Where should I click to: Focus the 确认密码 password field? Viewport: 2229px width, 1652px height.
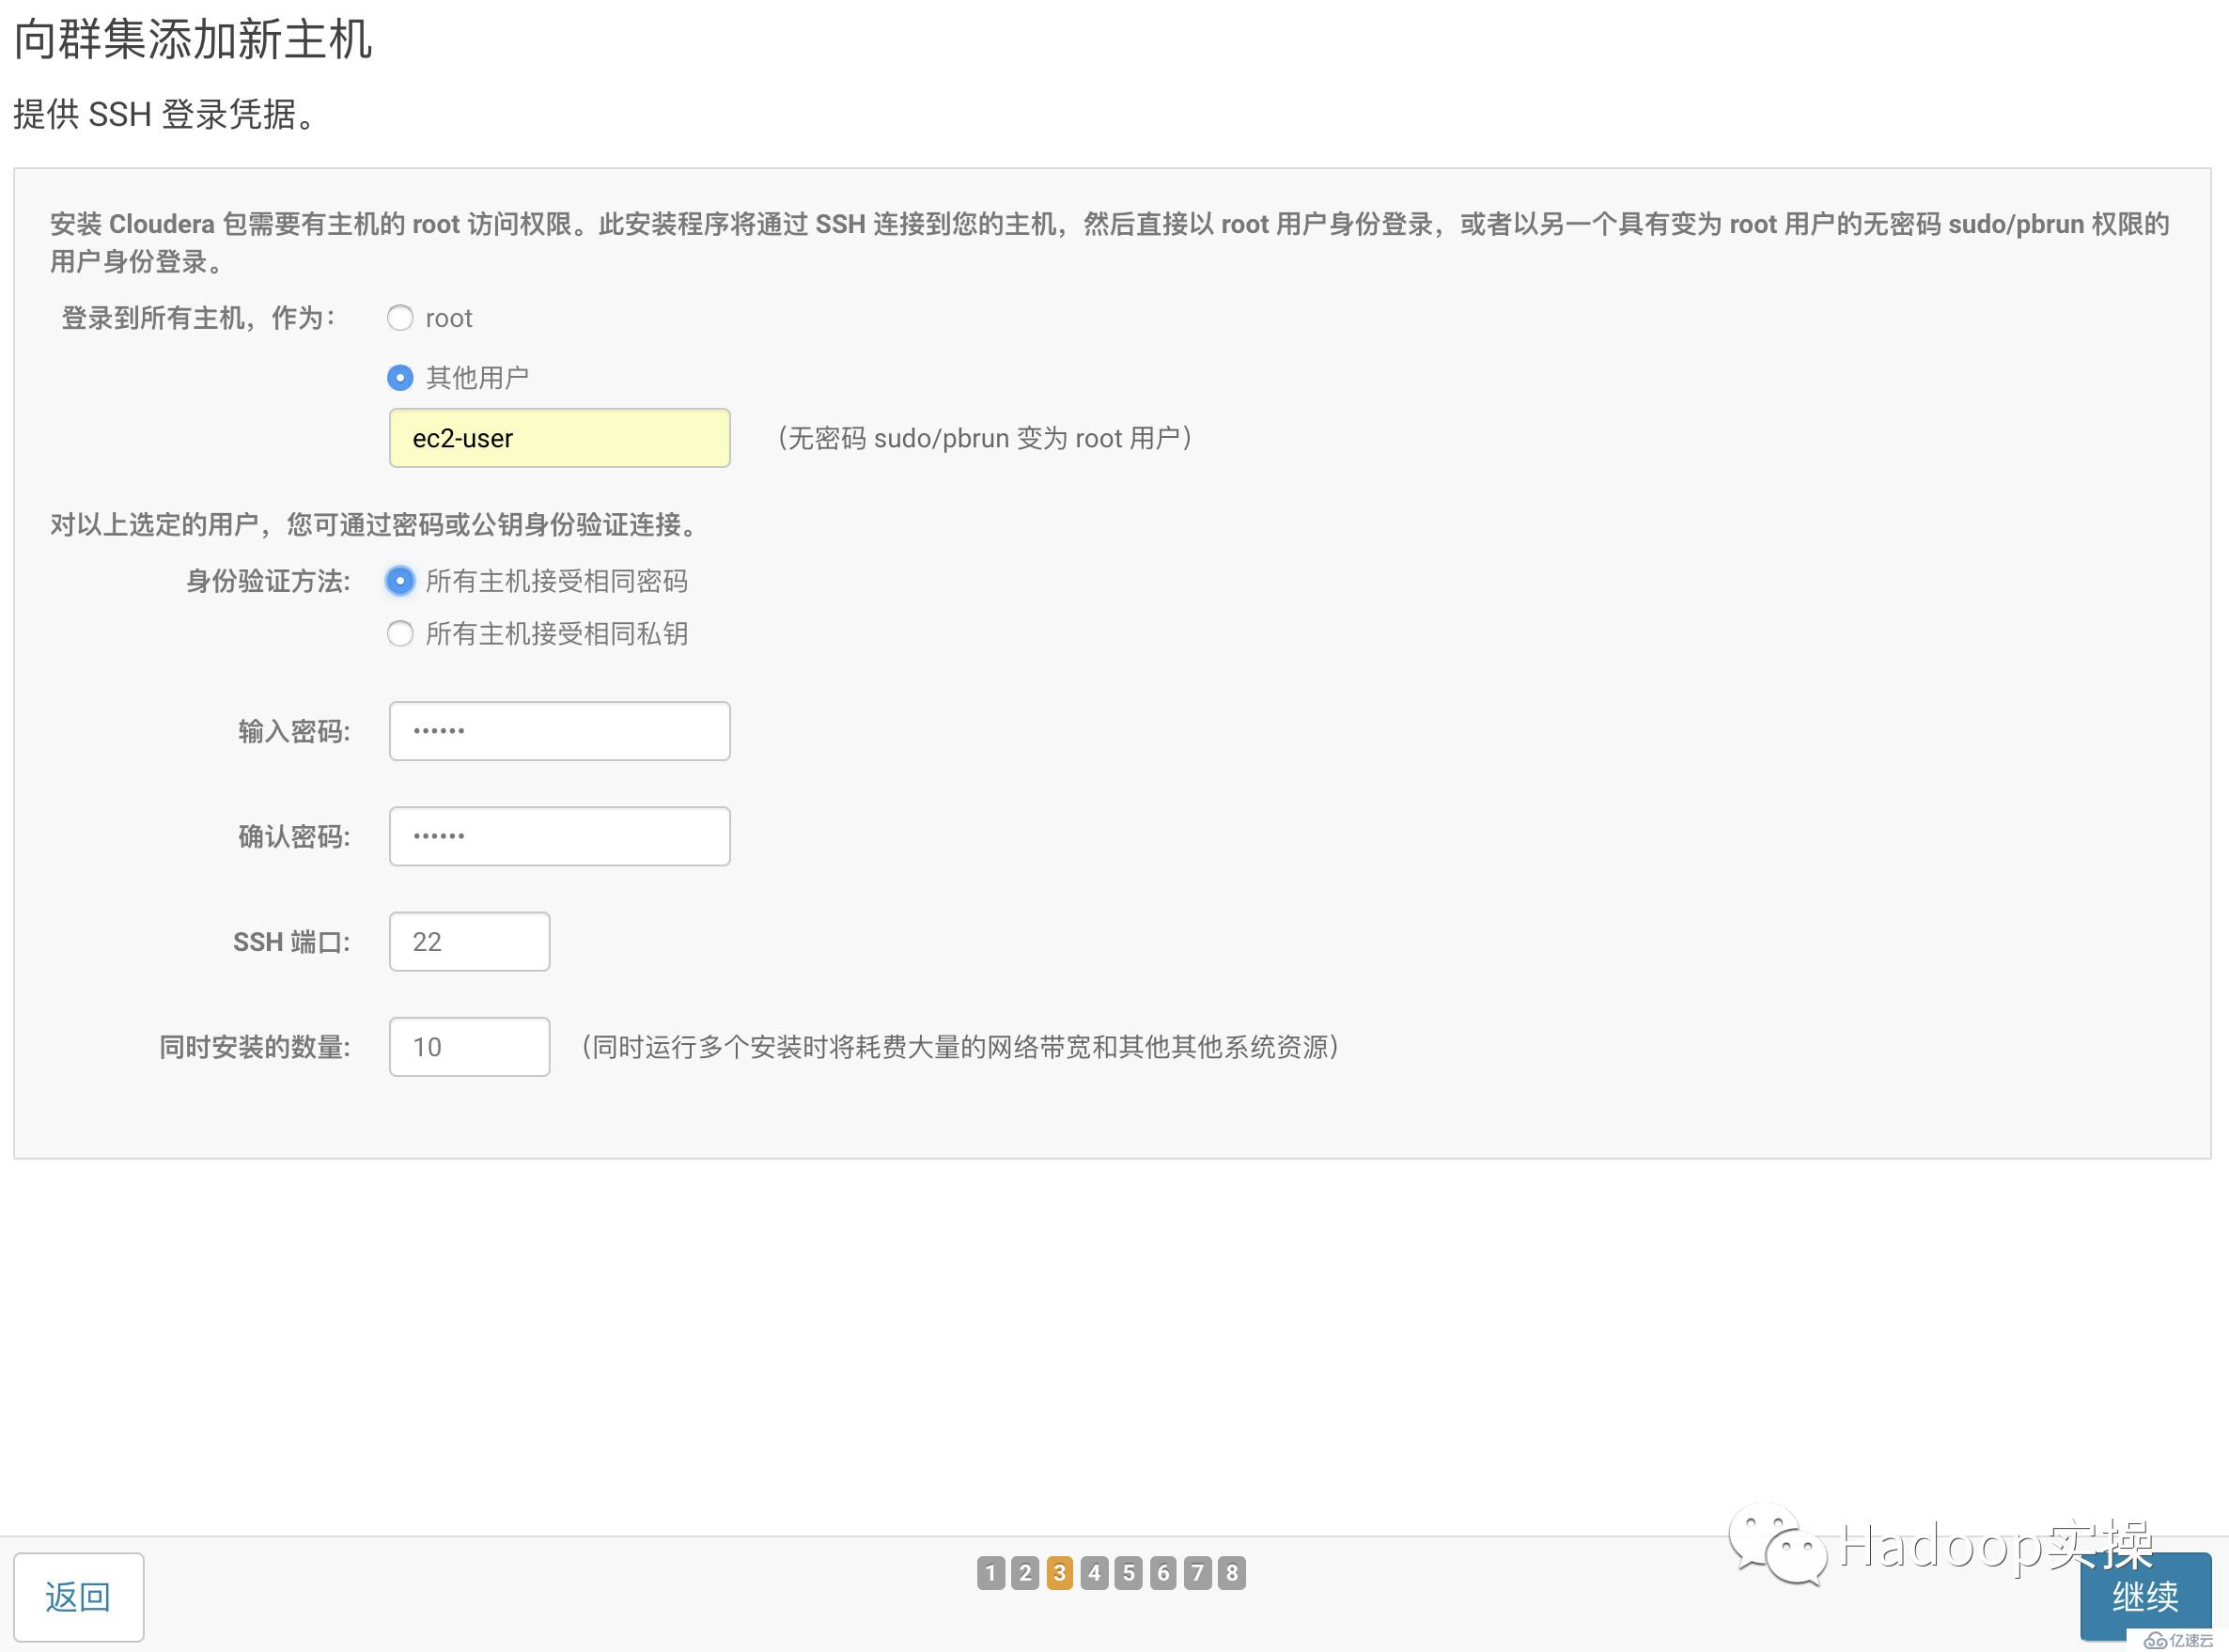559,836
